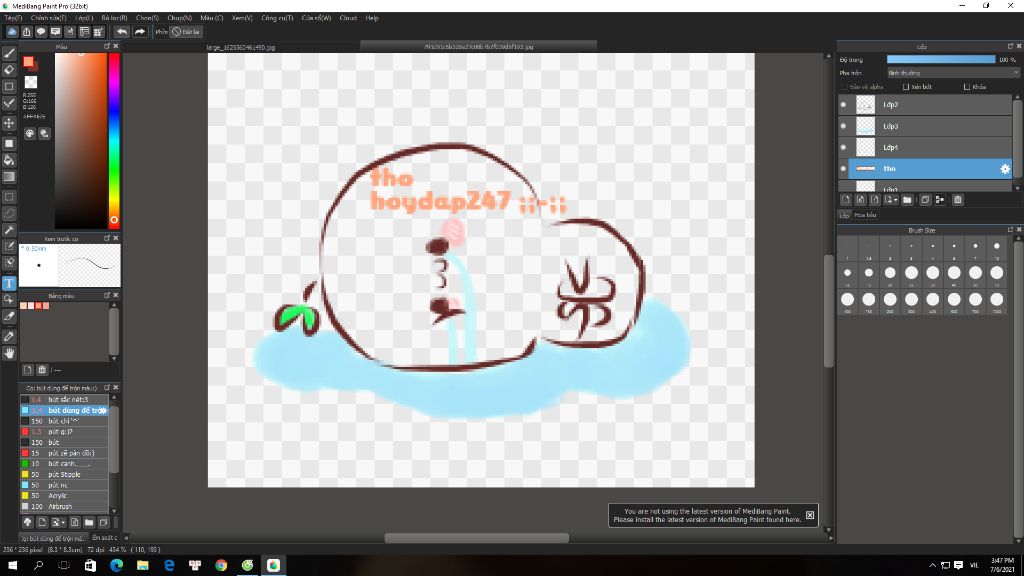
Task: Undock the Bảng màu palette panel
Action: coord(106,295)
